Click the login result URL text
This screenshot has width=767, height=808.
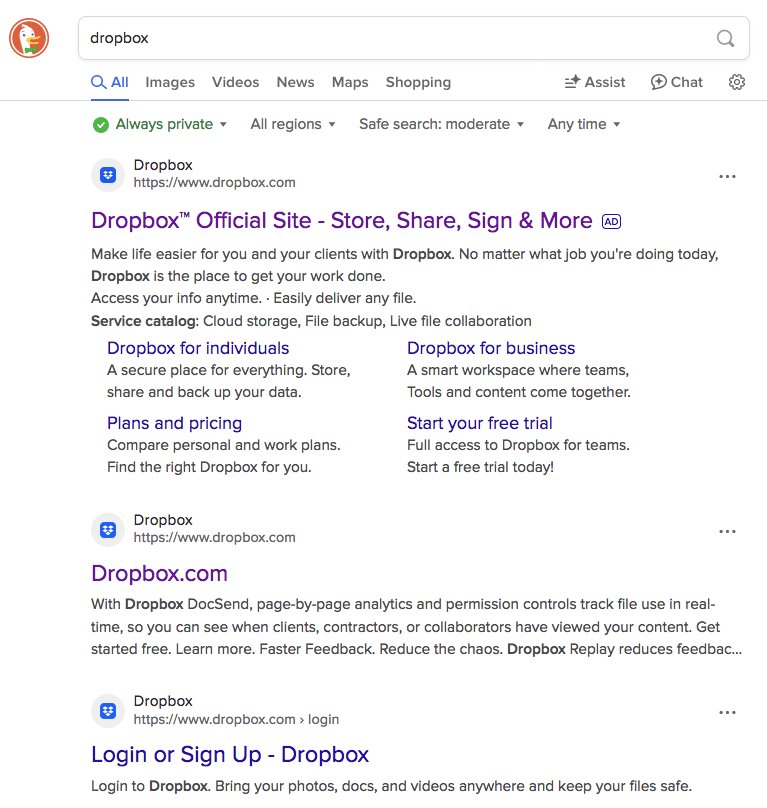tap(236, 719)
